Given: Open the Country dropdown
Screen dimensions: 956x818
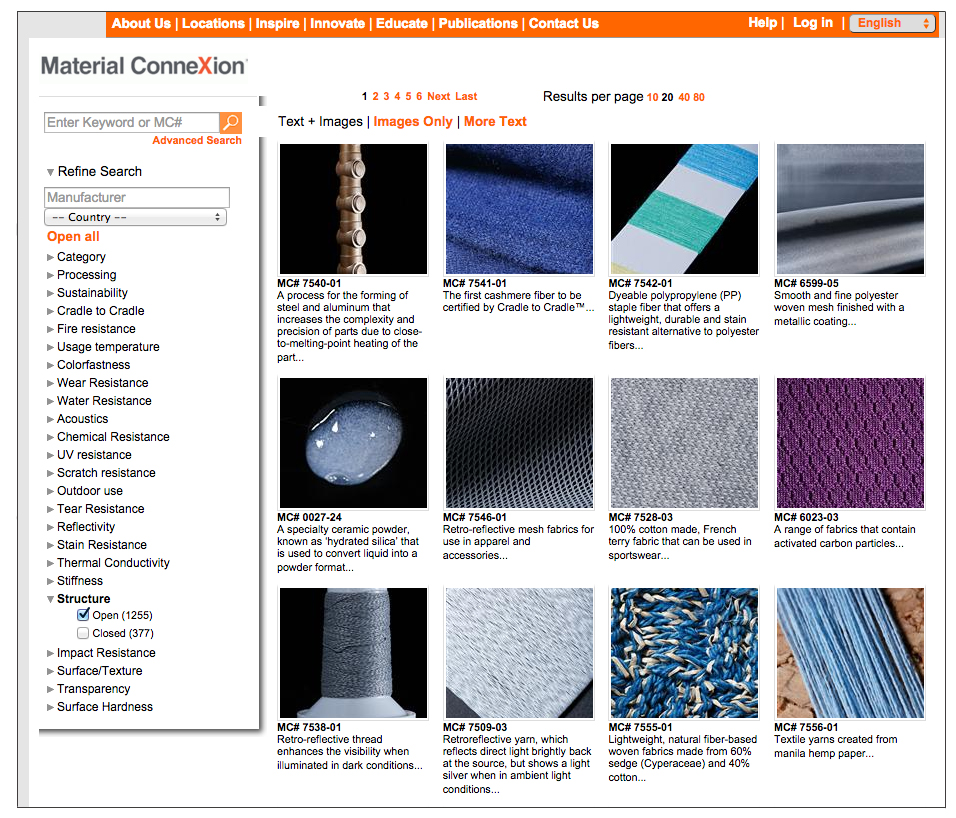Looking at the screenshot, I should 136,217.
